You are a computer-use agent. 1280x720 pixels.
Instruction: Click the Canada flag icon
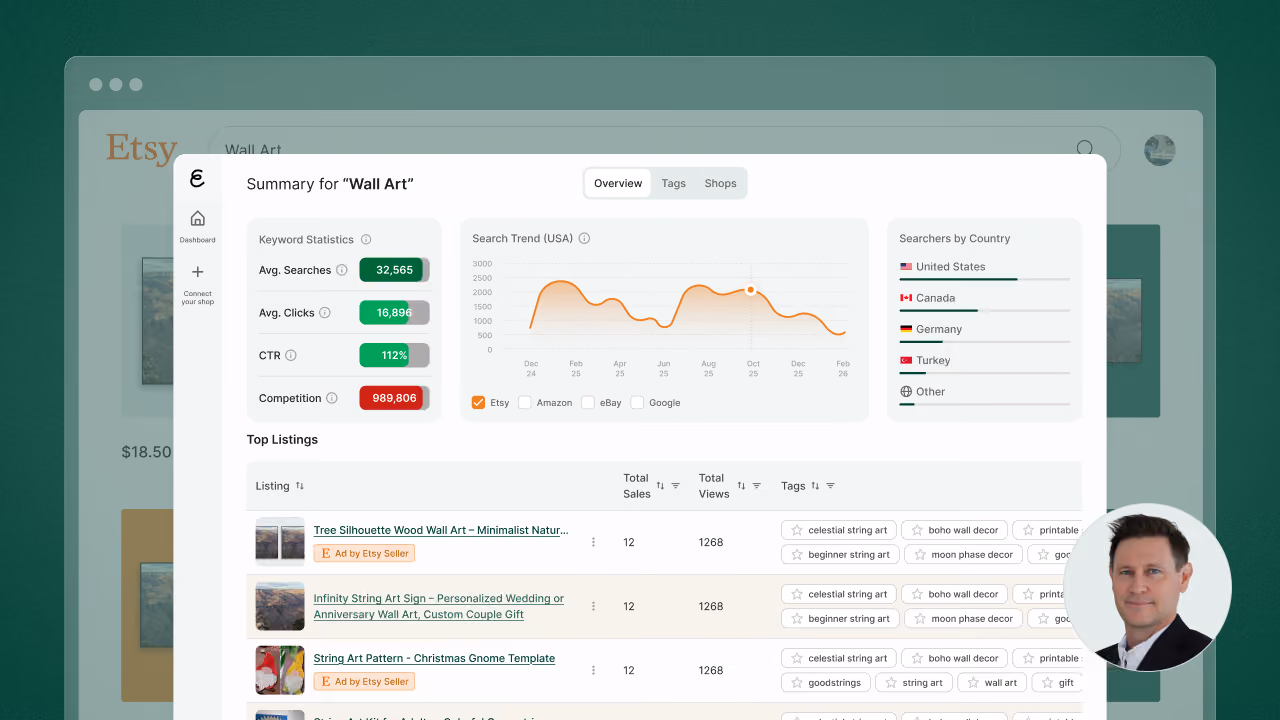click(x=906, y=298)
